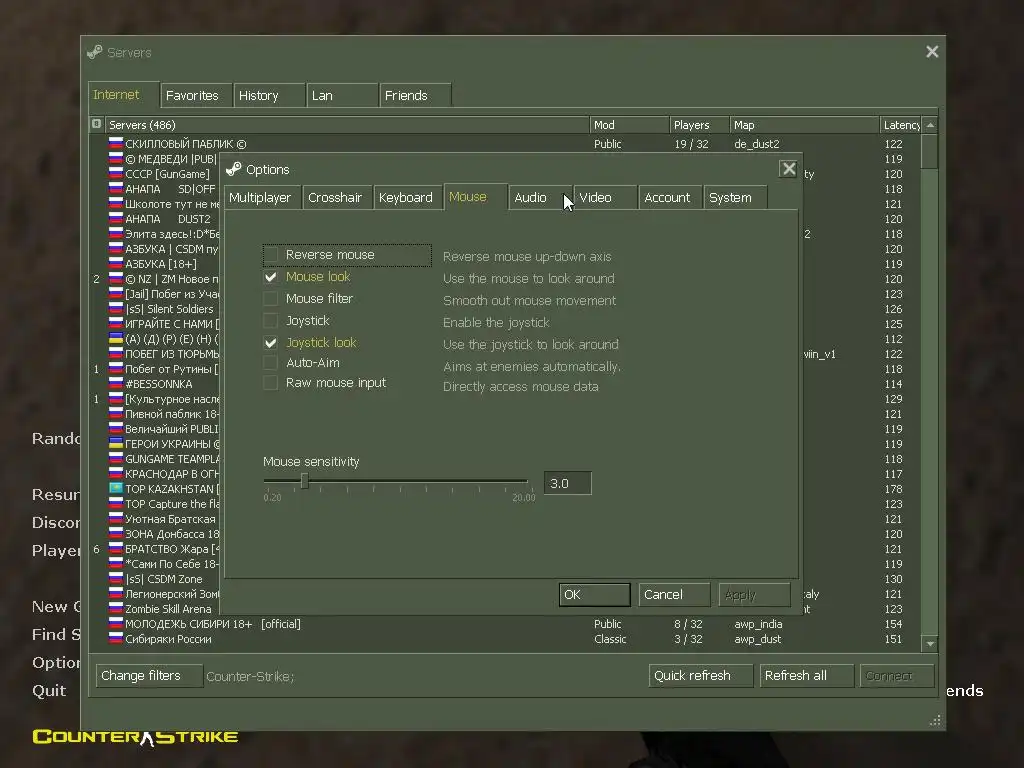This screenshot has height=768, width=1024.
Task: Switch to the Crosshair tab
Action: click(336, 197)
